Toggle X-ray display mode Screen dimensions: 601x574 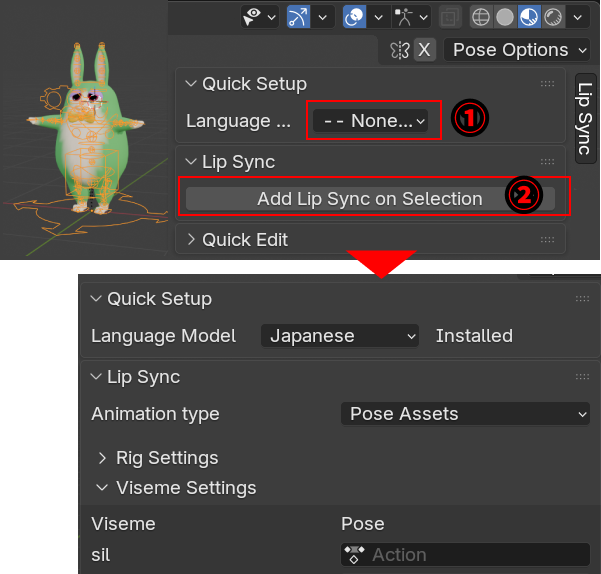click(x=450, y=16)
